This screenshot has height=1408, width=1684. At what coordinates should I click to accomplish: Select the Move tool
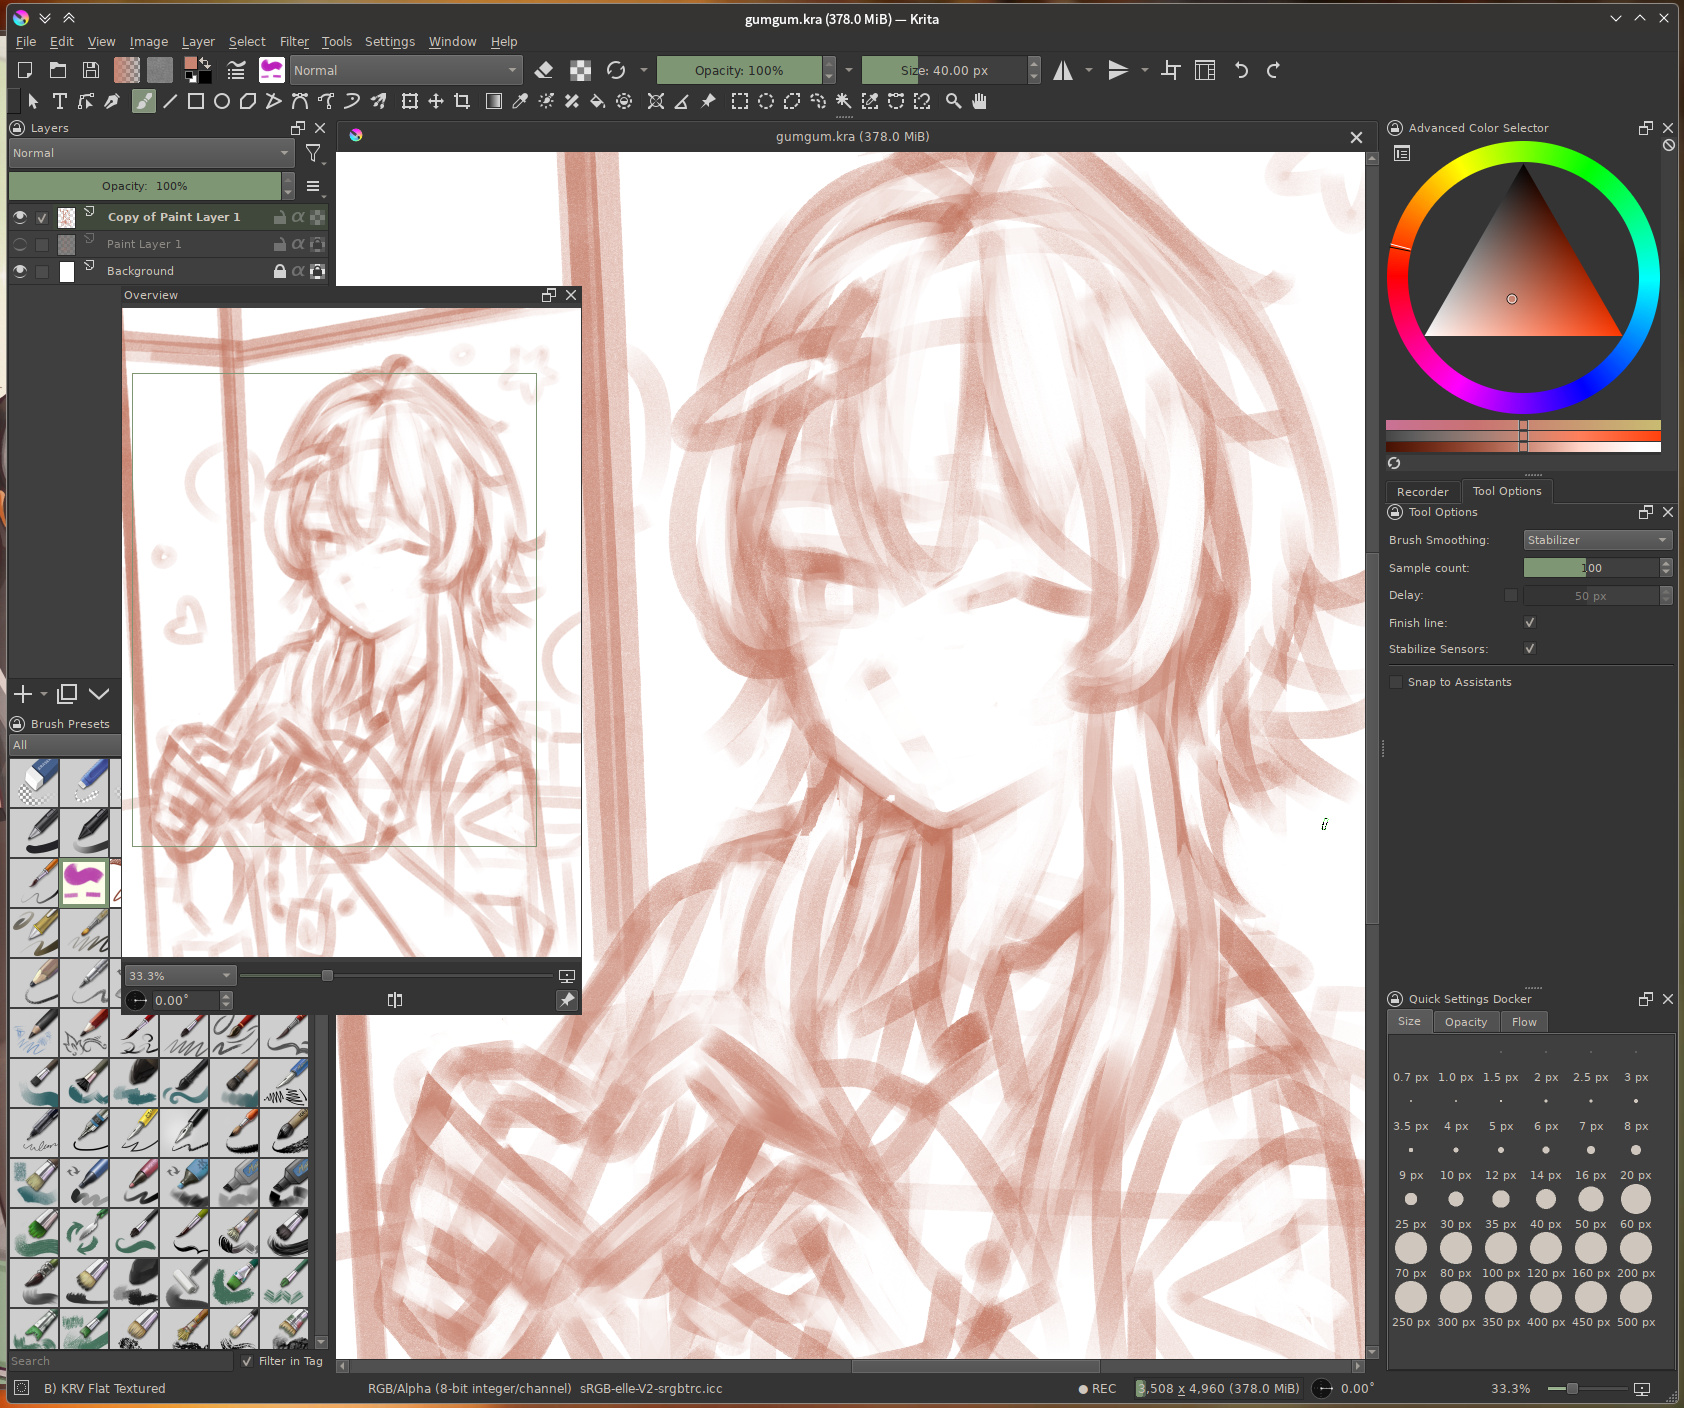(436, 101)
